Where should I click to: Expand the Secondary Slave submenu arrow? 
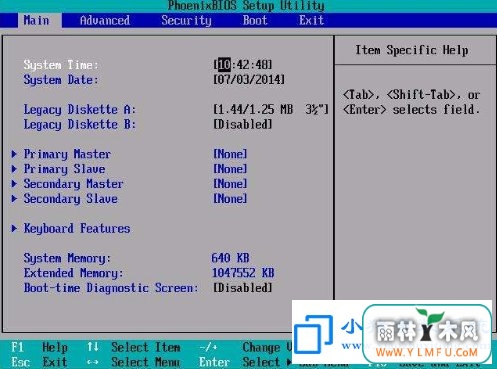tap(14, 199)
